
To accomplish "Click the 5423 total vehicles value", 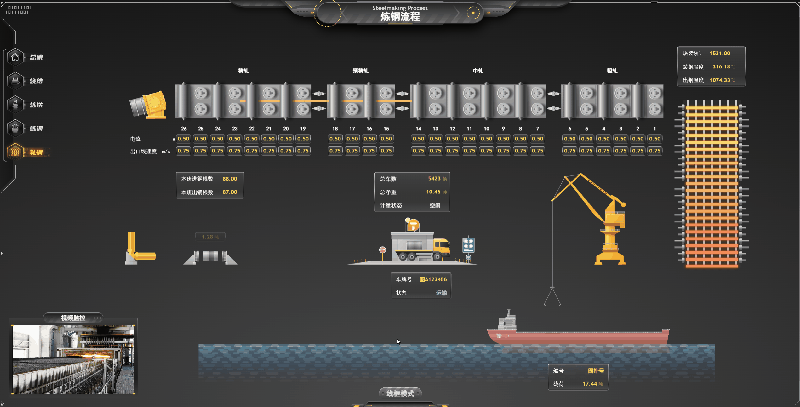I will pos(434,179).
